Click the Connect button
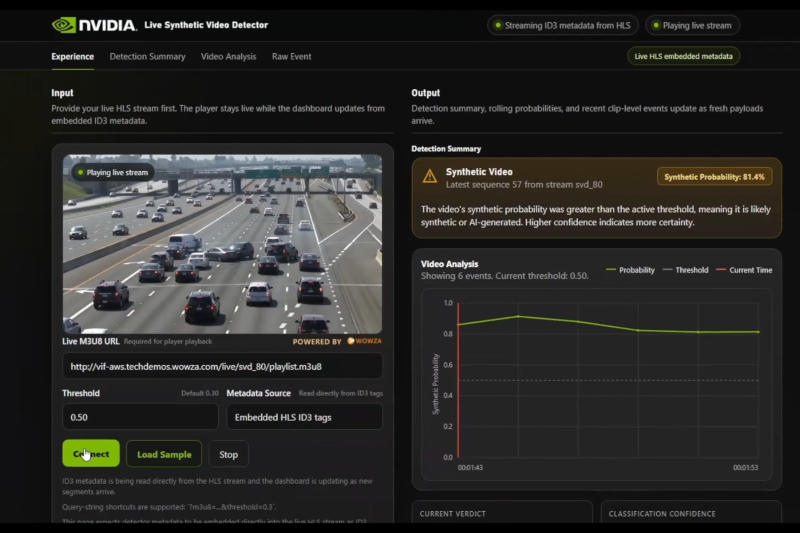This screenshot has width=800, height=533. point(91,453)
